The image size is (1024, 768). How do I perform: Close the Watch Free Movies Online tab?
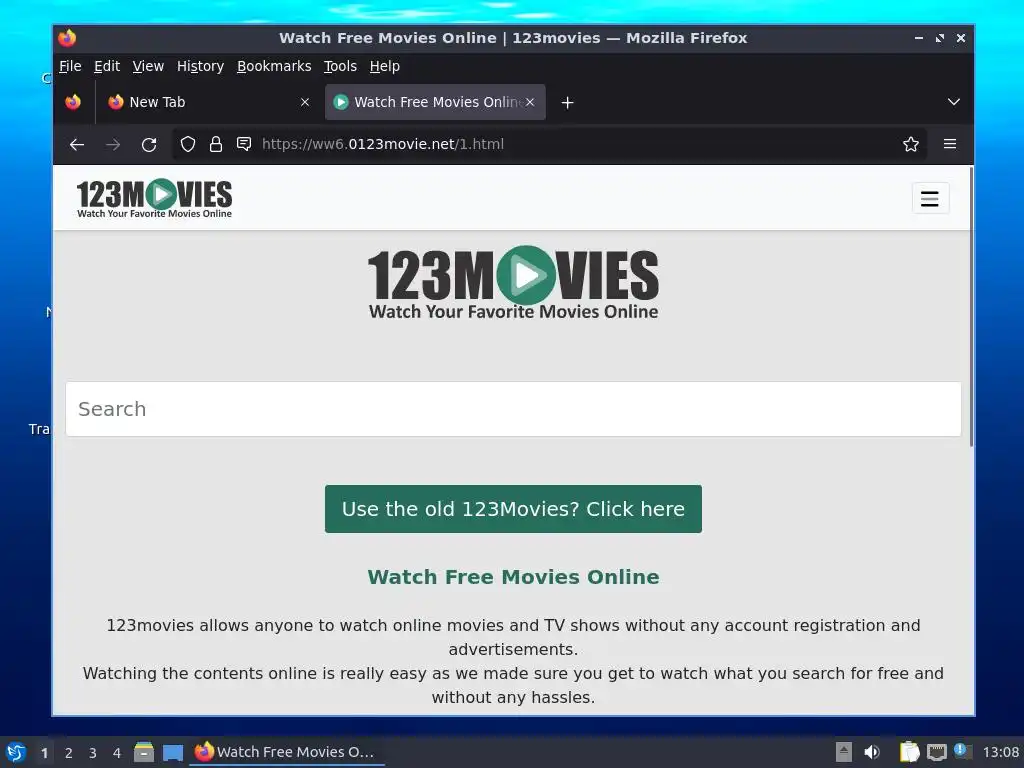[x=530, y=102]
